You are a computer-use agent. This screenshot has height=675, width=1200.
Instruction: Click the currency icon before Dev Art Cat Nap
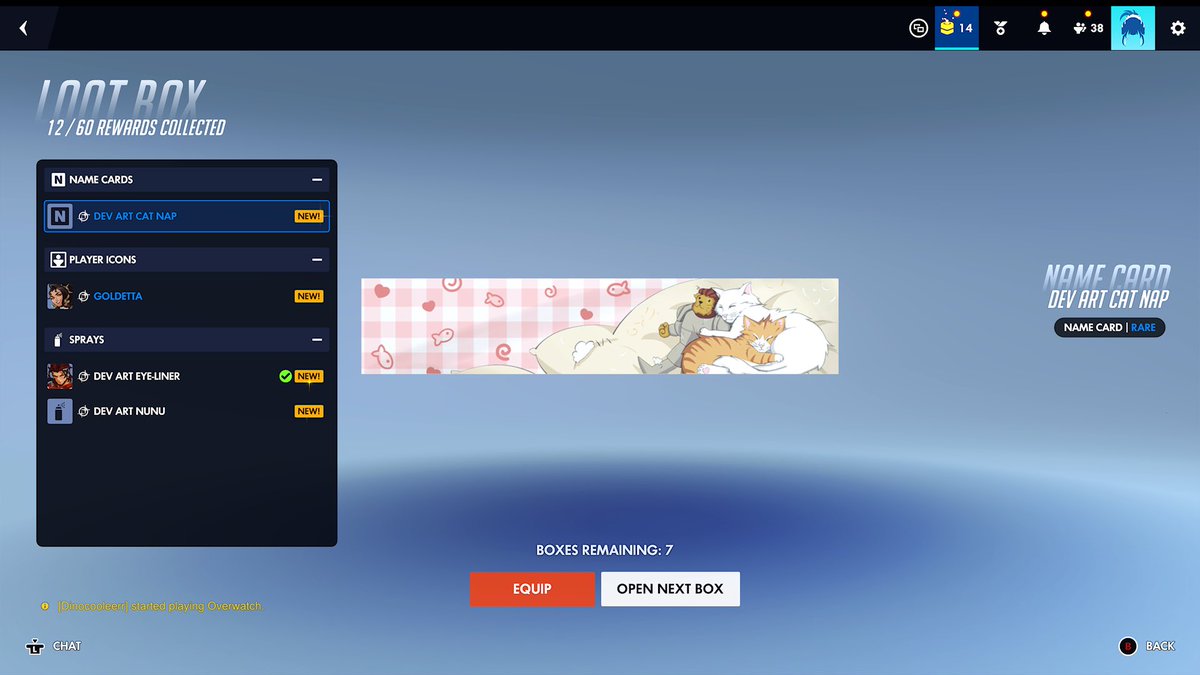pyautogui.click(x=84, y=216)
